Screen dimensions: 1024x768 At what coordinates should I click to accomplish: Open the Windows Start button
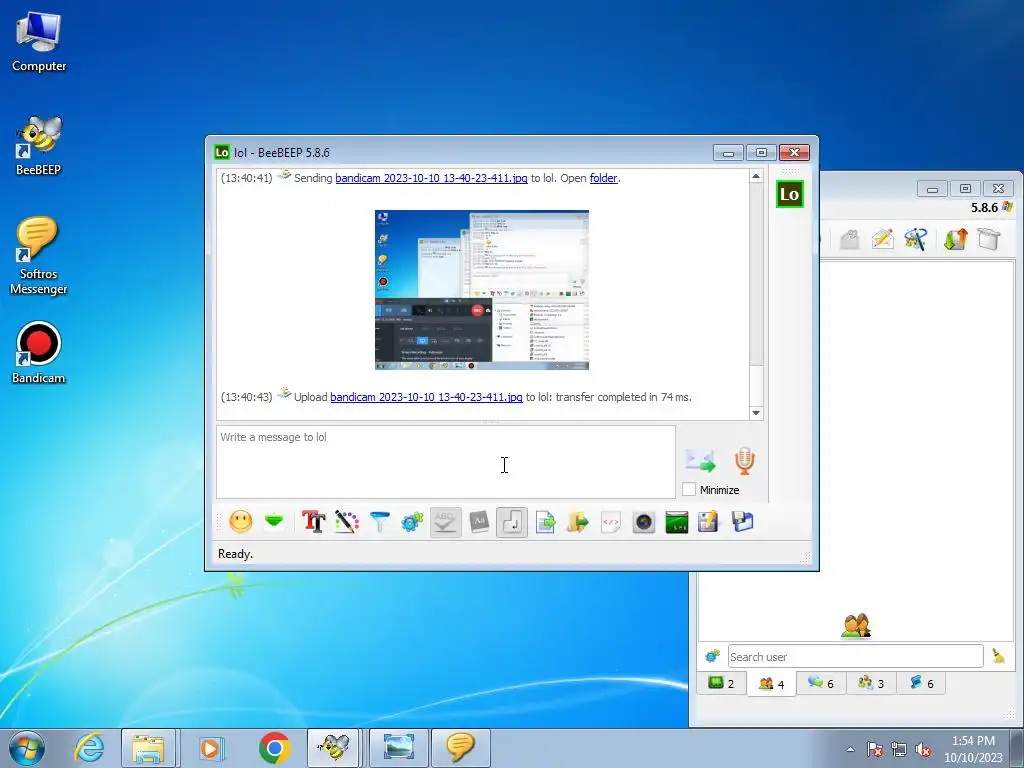pyautogui.click(x=27, y=748)
